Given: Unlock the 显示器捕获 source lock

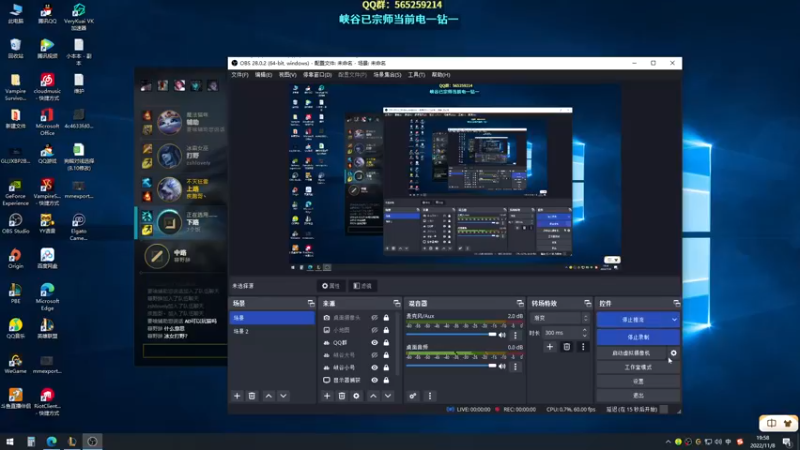Looking at the screenshot, I should click(386, 380).
